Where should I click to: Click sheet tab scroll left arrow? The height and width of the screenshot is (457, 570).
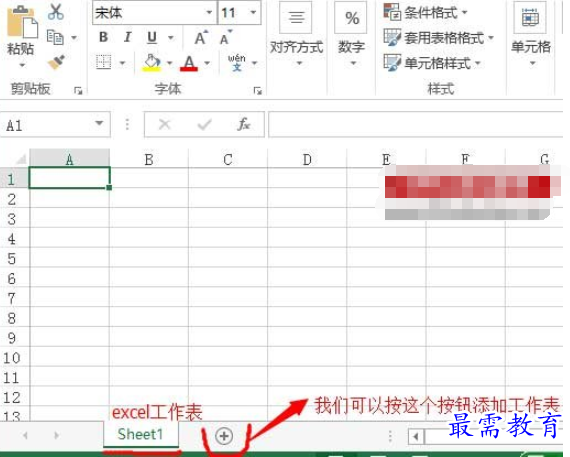[x=25, y=435]
